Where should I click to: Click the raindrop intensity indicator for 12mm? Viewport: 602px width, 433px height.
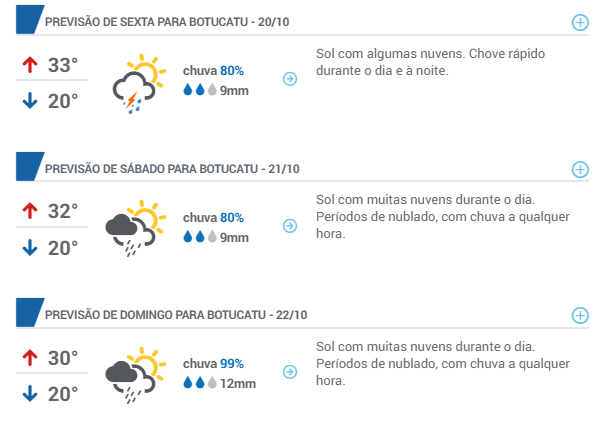200,383
